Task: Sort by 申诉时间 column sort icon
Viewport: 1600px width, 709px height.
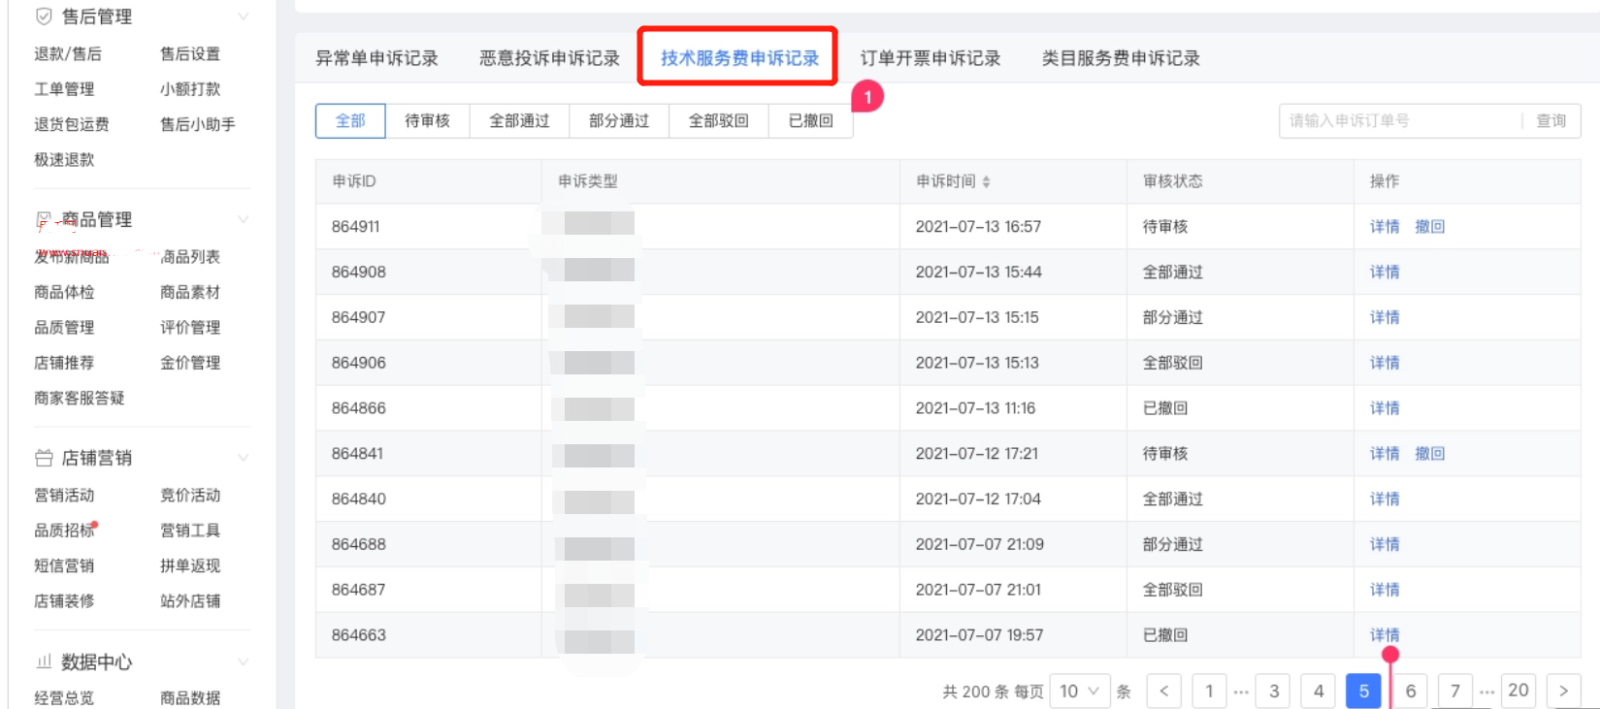Action: click(x=986, y=182)
